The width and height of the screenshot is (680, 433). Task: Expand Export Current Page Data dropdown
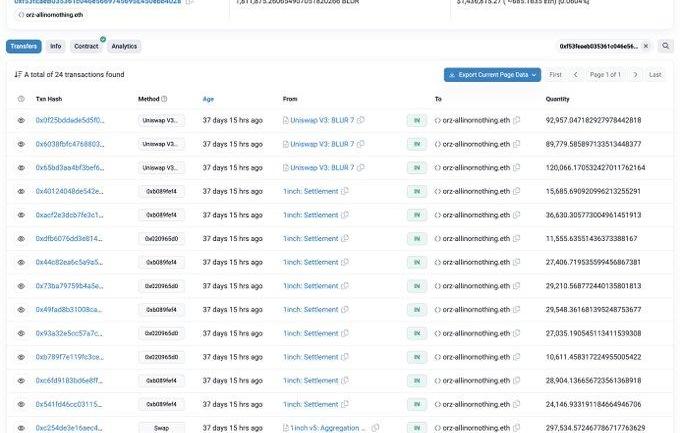(x=492, y=75)
